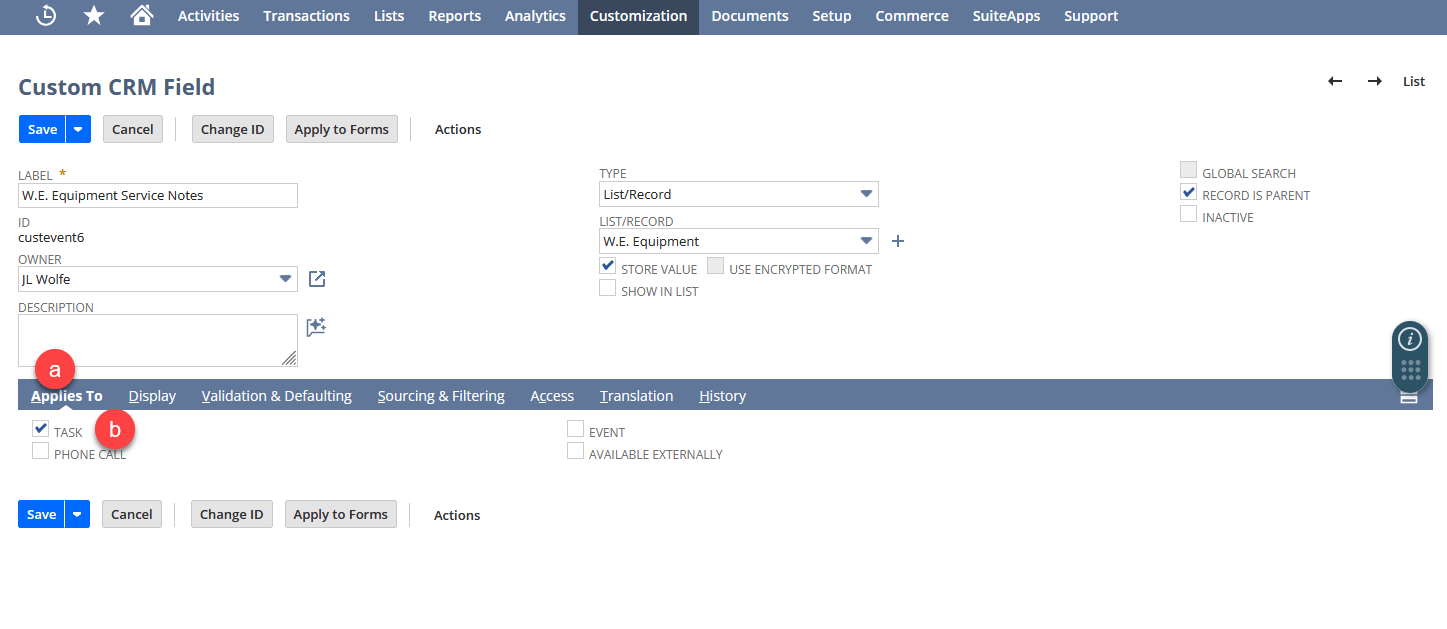Click the top Change ID button
Screen dimensions: 1447x629
pos(233,129)
